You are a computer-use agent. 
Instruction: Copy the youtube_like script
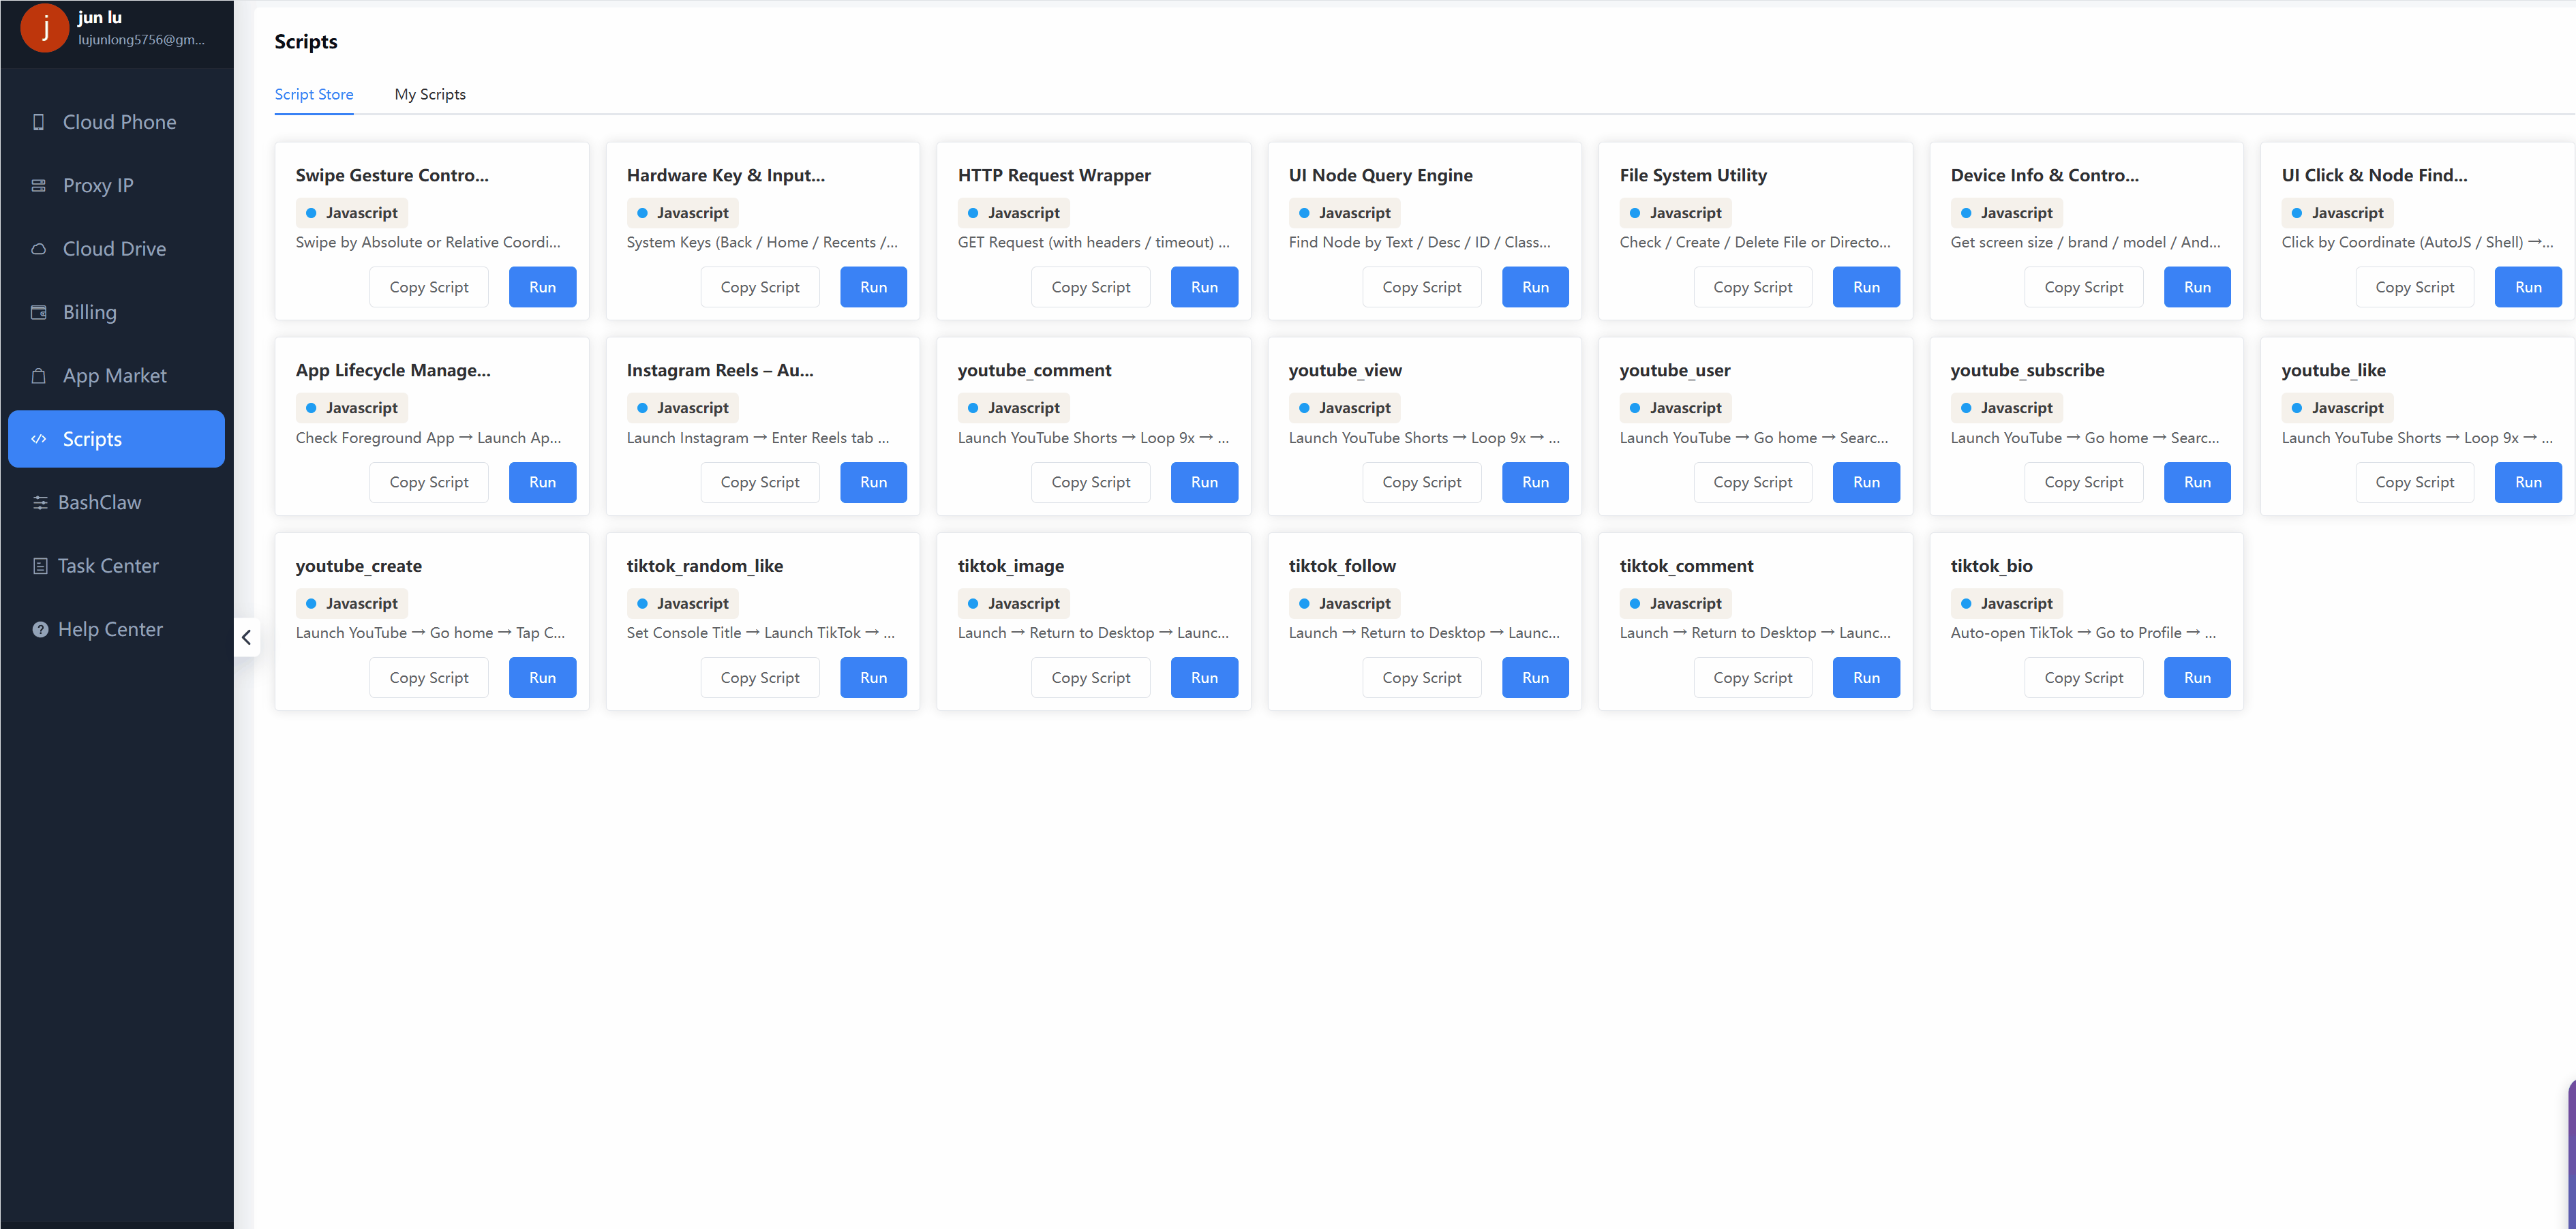(2415, 482)
